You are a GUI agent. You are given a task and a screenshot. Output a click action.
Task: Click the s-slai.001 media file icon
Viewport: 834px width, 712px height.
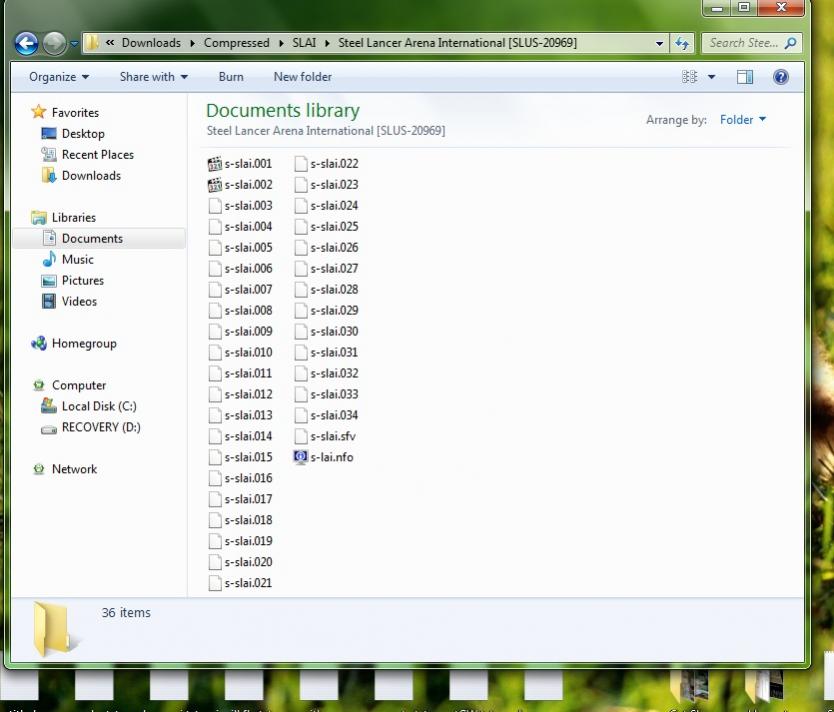215,164
